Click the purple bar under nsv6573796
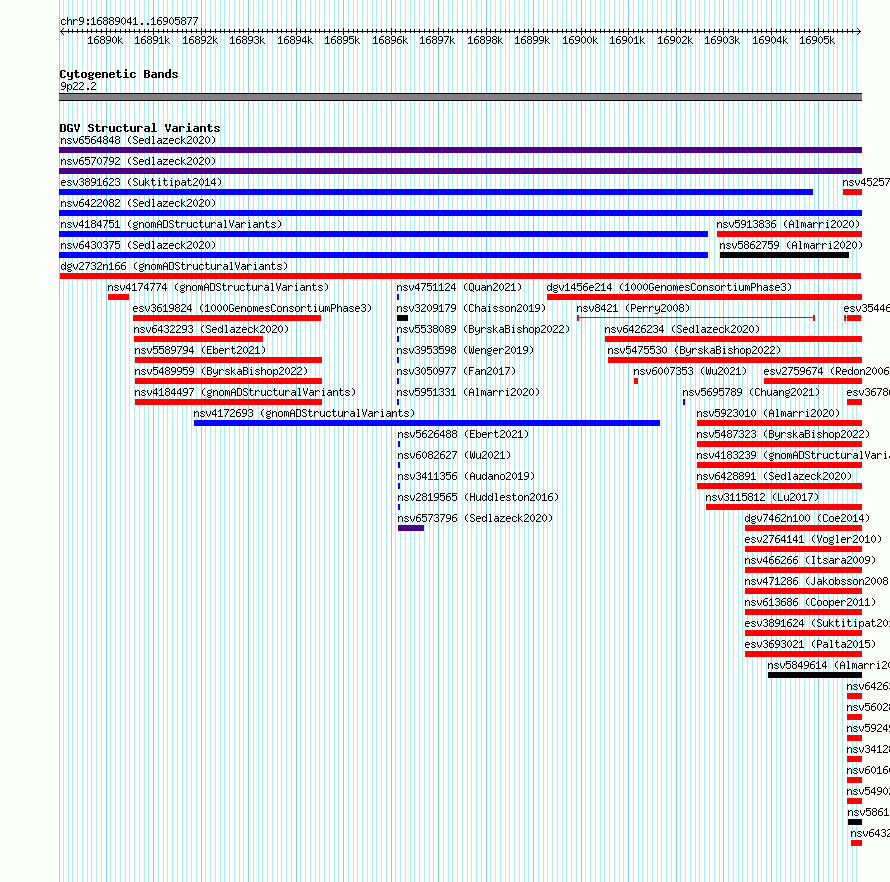The image size is (890, 882). click(411, 528)
